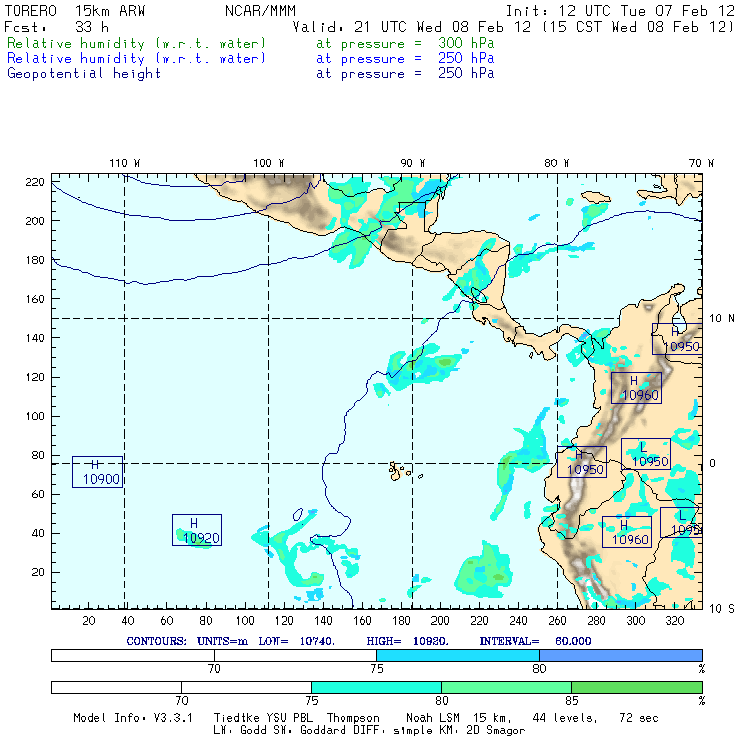
Task: Click the L 10950 low marker box
Action: click(x=645, y=454)
